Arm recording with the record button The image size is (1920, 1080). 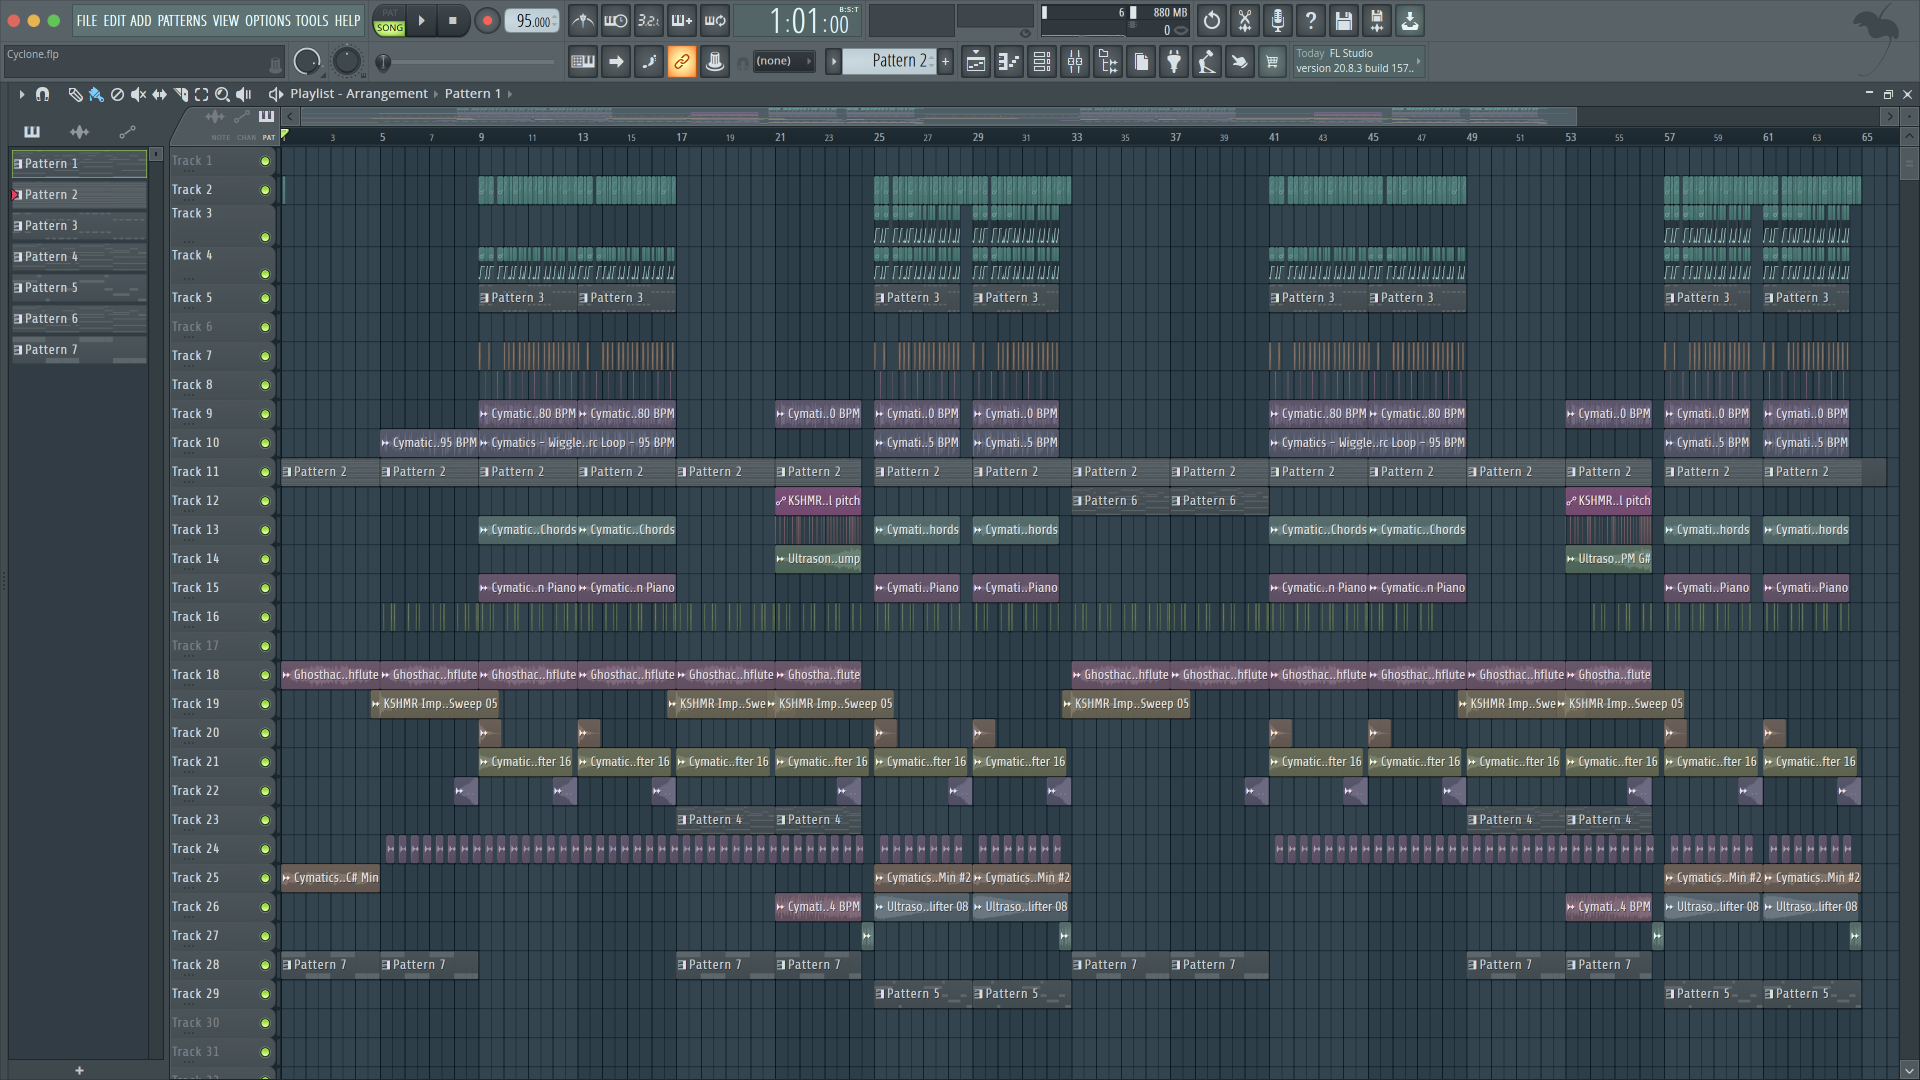click(487, 21)
